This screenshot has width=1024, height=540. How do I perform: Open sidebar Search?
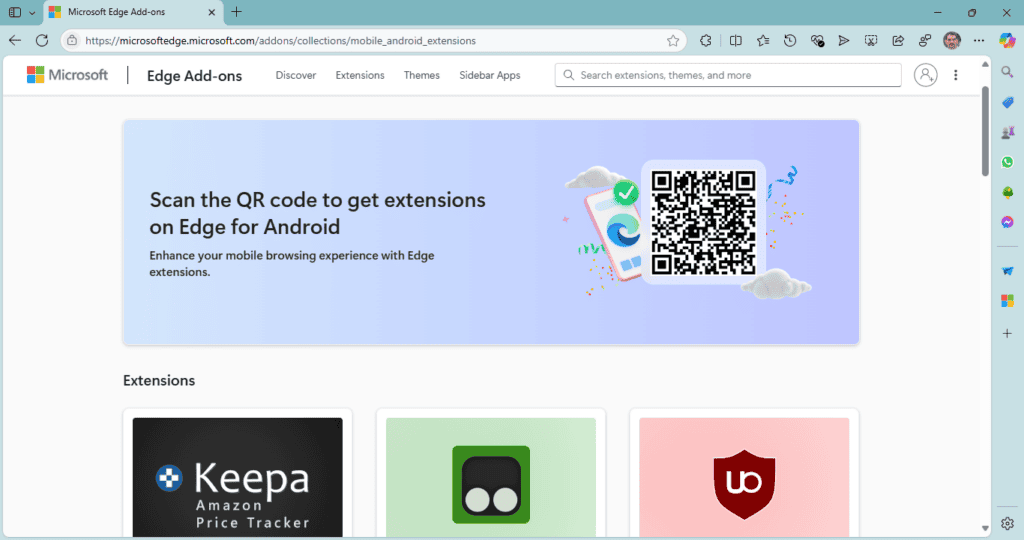(x=1007, y=72)
